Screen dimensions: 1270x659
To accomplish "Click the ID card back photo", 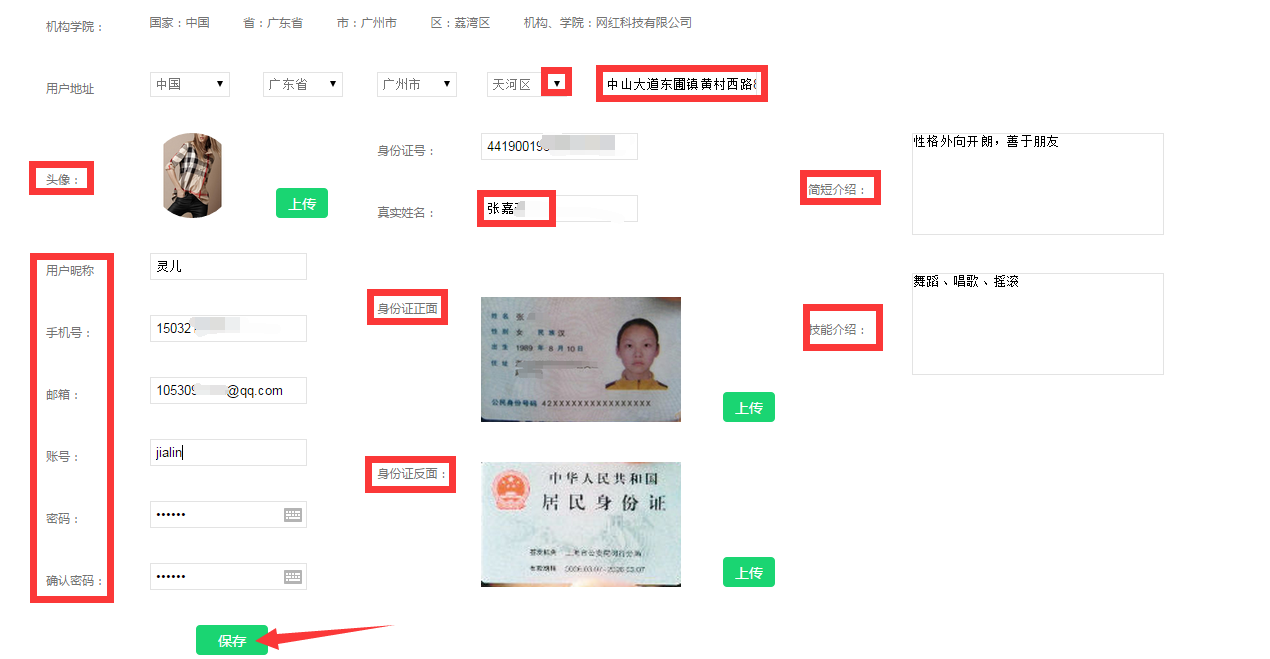I will click(581, 524).
